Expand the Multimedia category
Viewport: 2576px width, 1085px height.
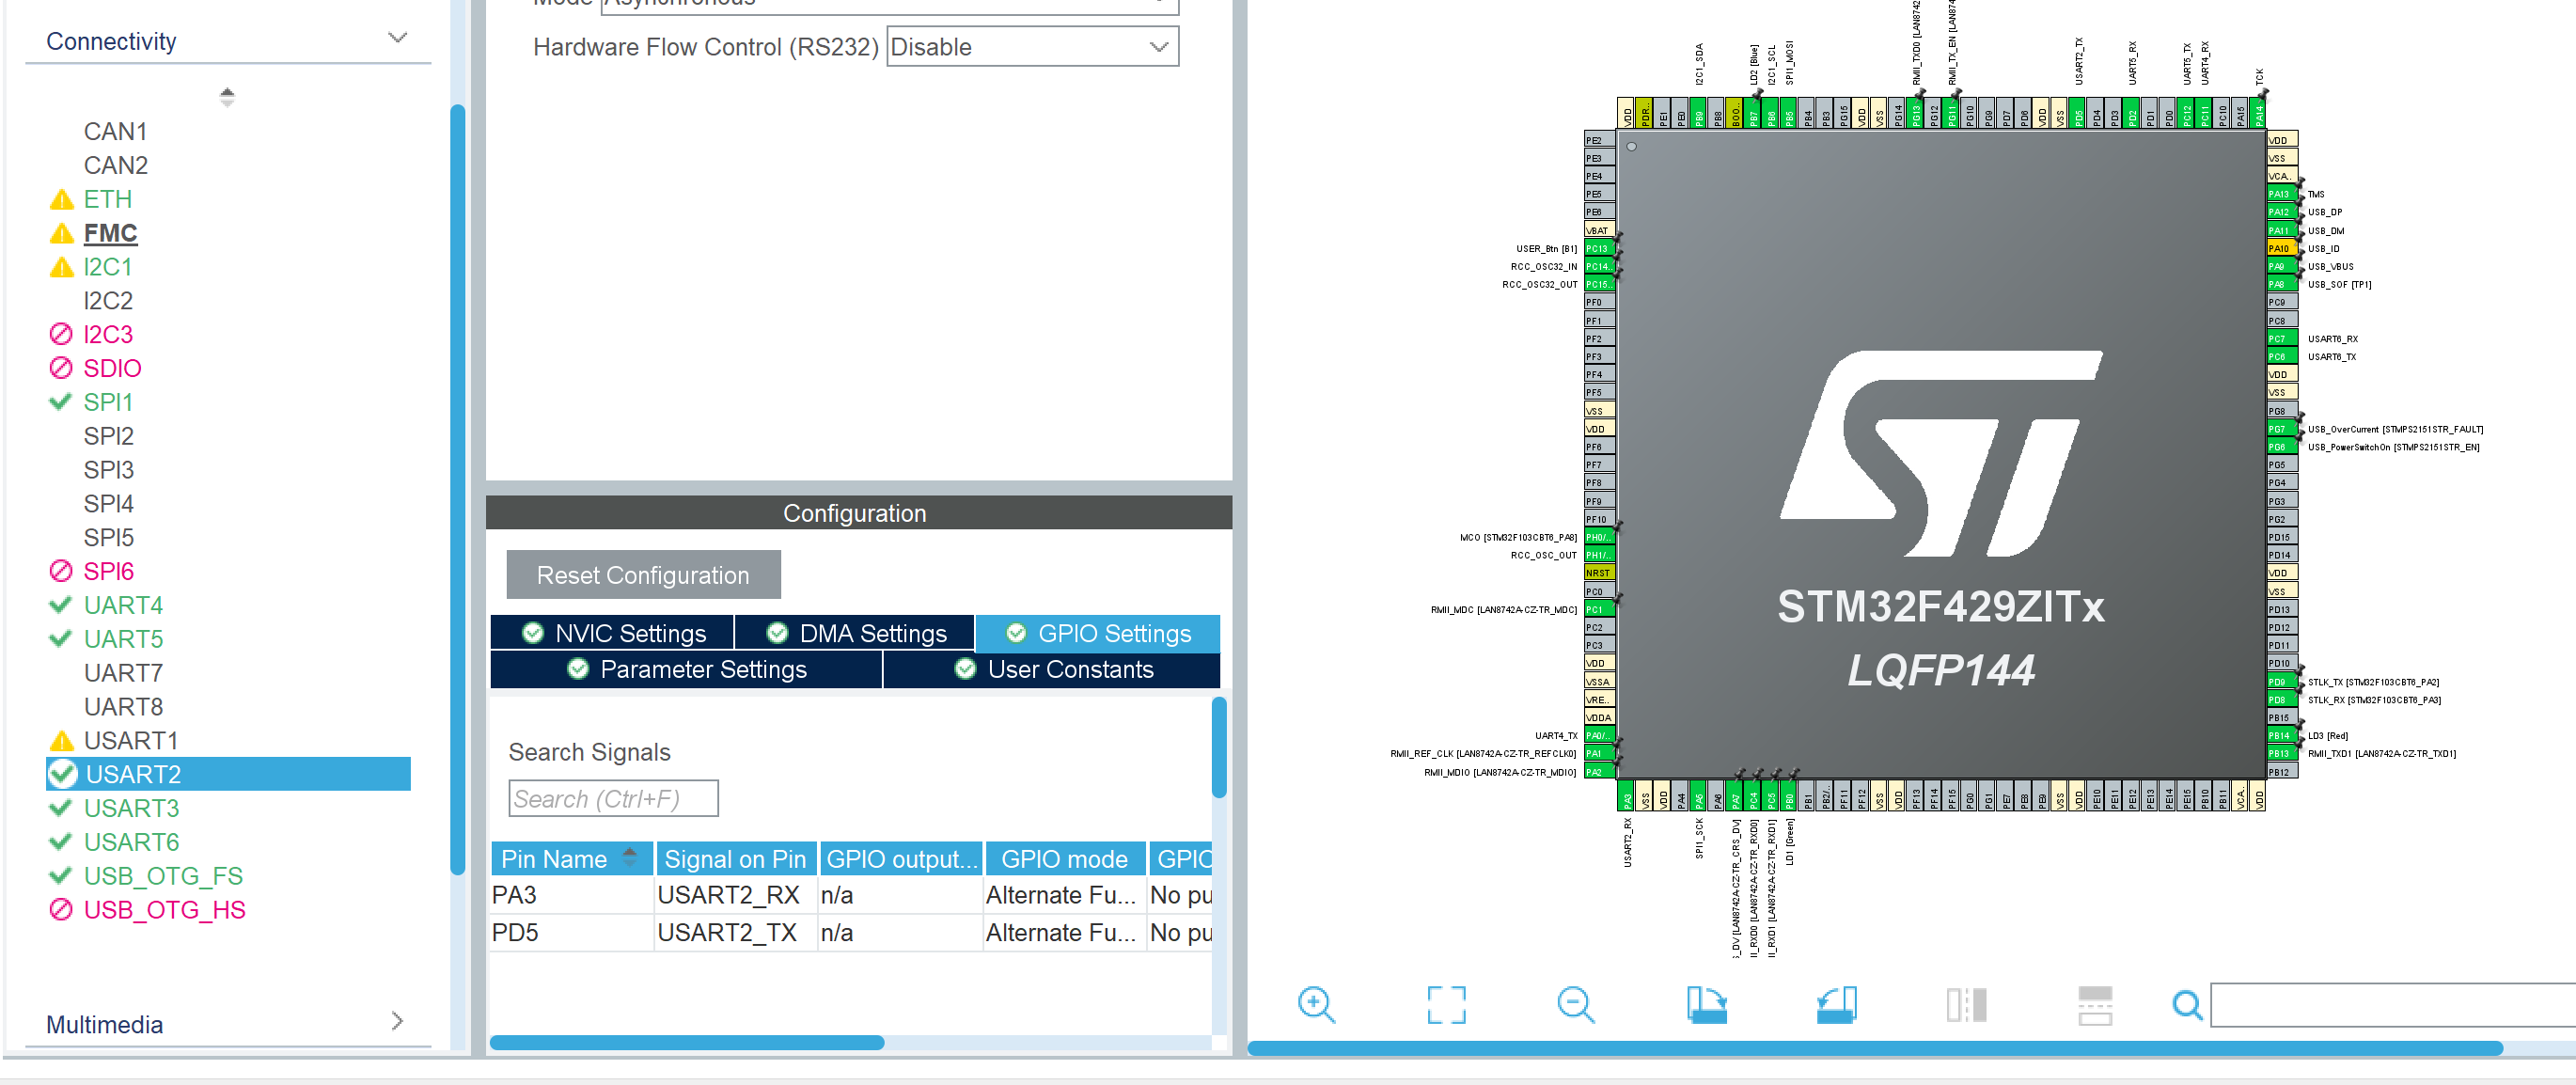397,1021
